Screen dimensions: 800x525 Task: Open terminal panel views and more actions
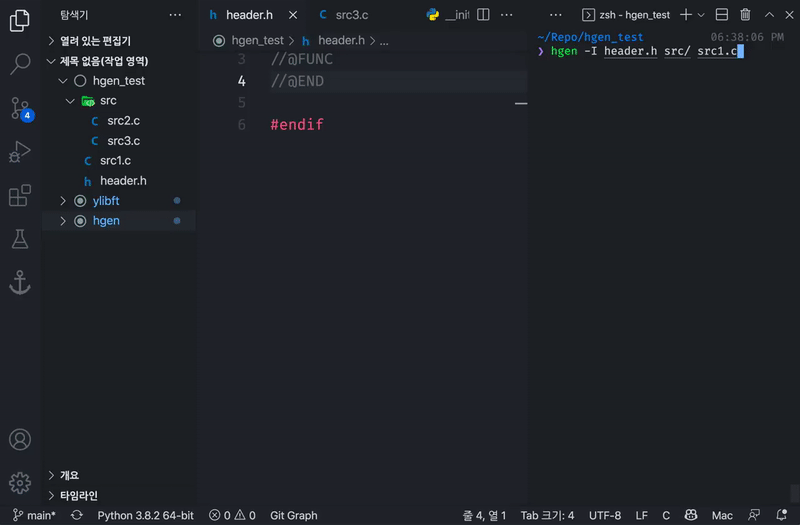click(x=556, y=15)
